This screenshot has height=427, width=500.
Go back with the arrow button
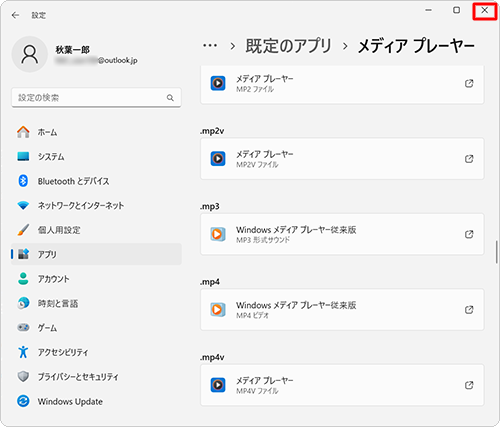pyautogui.click(x=15, y=15)
